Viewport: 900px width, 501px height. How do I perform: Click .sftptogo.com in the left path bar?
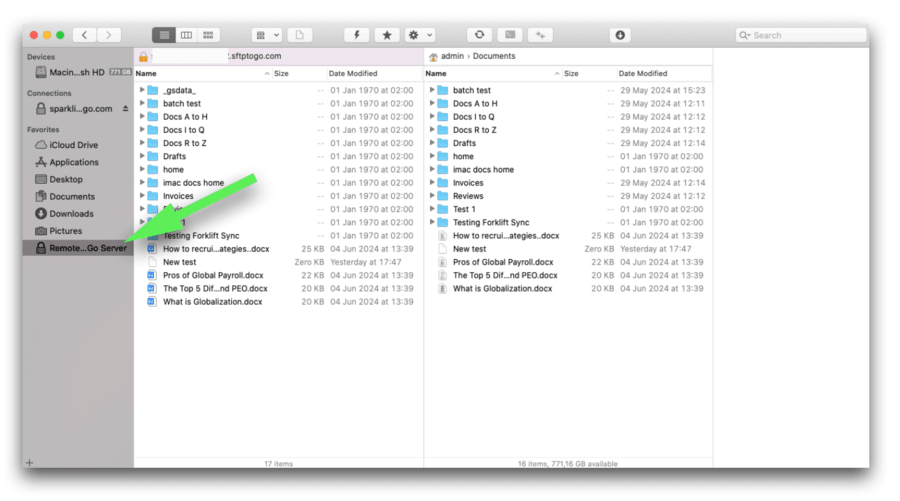point(255,56)
